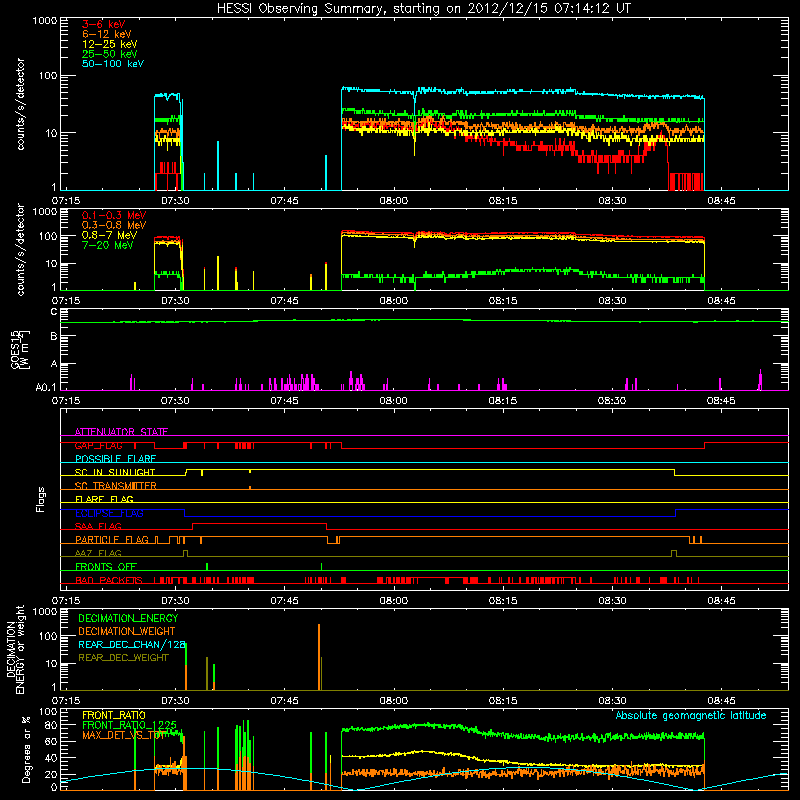Select the FRONTS_OFF flag label
The image size is (800, 800).
[106, 566]
